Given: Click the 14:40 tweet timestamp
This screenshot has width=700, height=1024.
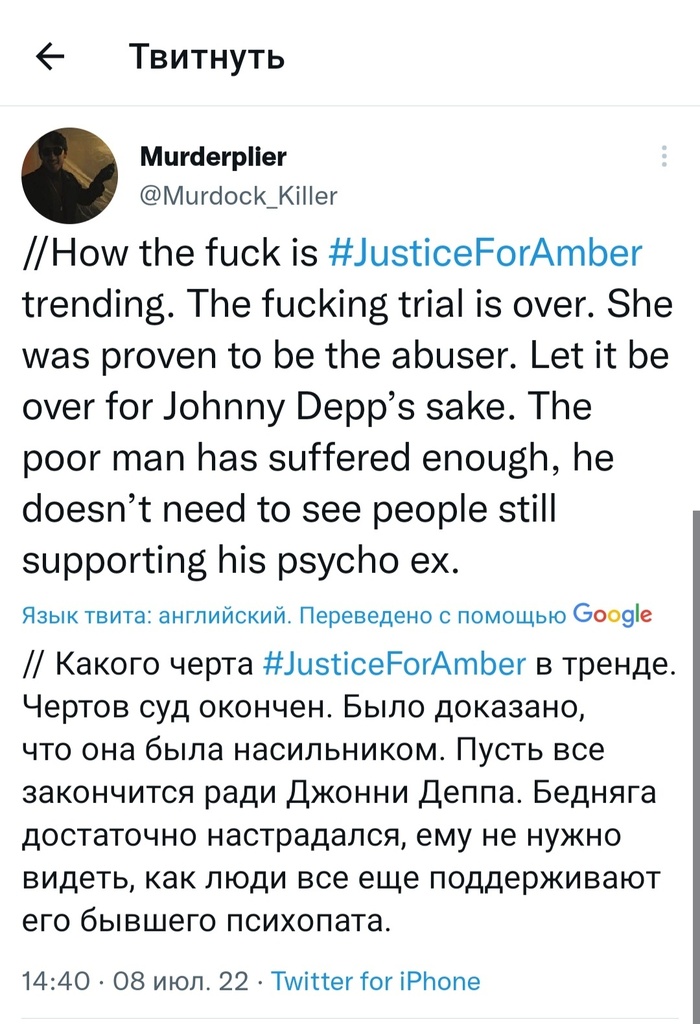Looking at the screenshot, I should [54, 981].
